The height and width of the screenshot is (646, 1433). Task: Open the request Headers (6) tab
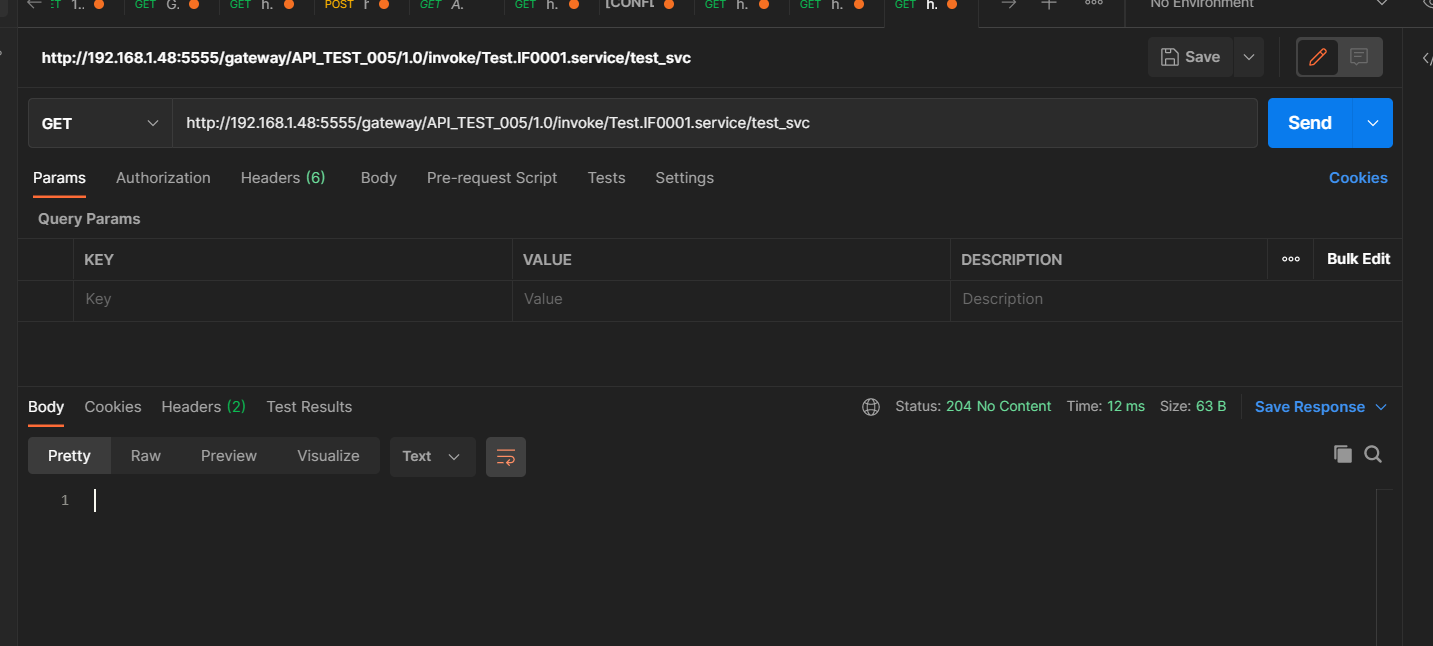click(x=282, y=178)
